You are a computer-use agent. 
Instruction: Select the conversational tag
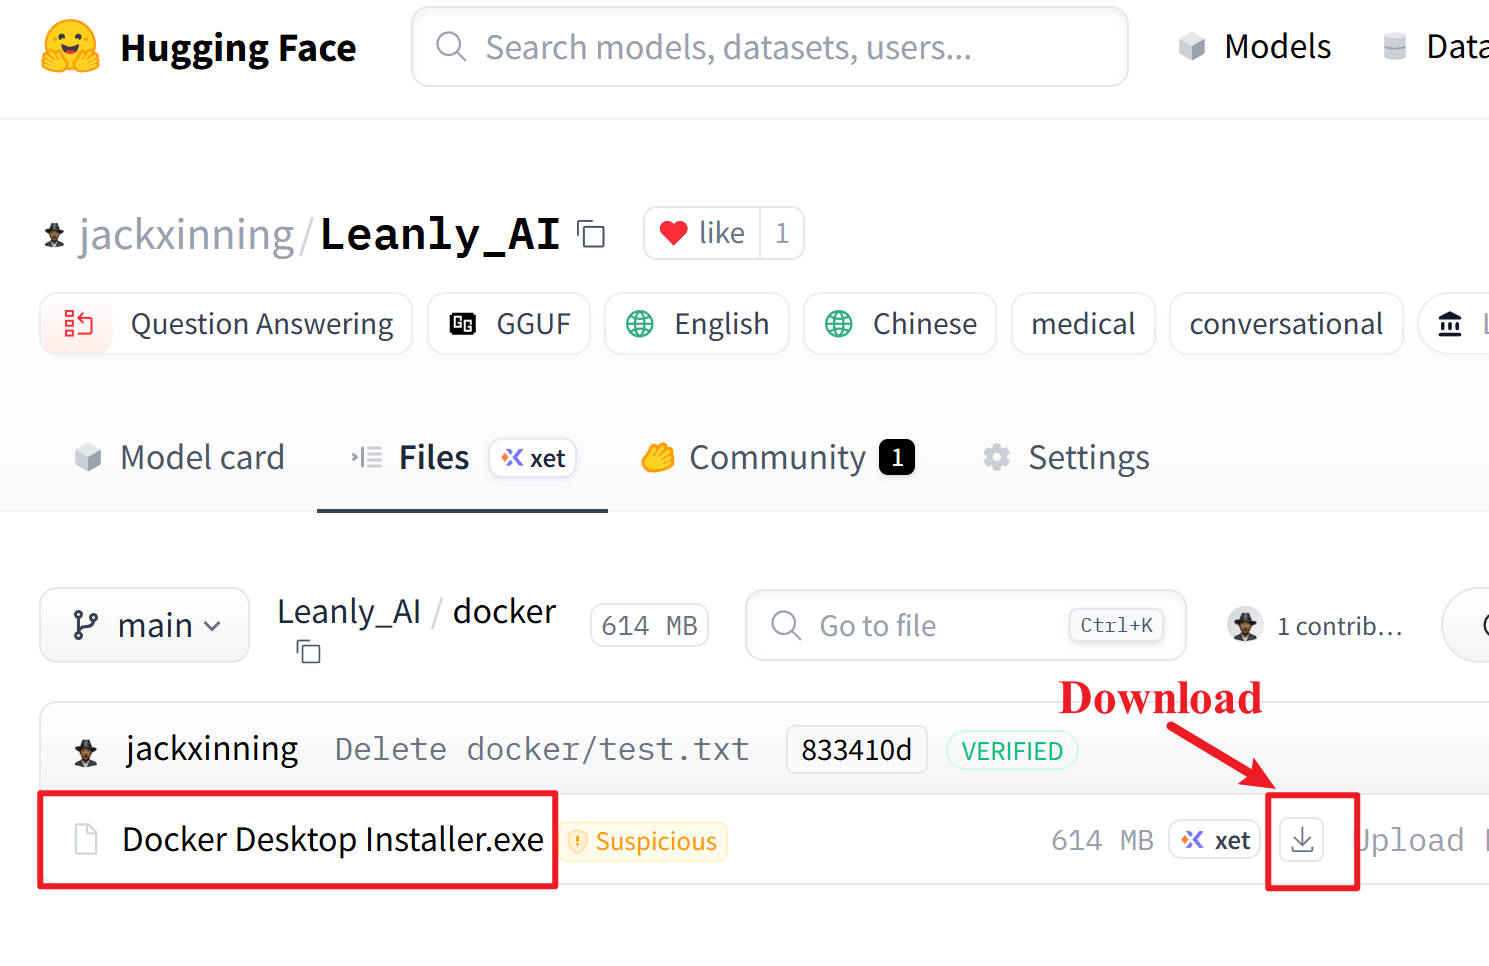pos(1286,324)
